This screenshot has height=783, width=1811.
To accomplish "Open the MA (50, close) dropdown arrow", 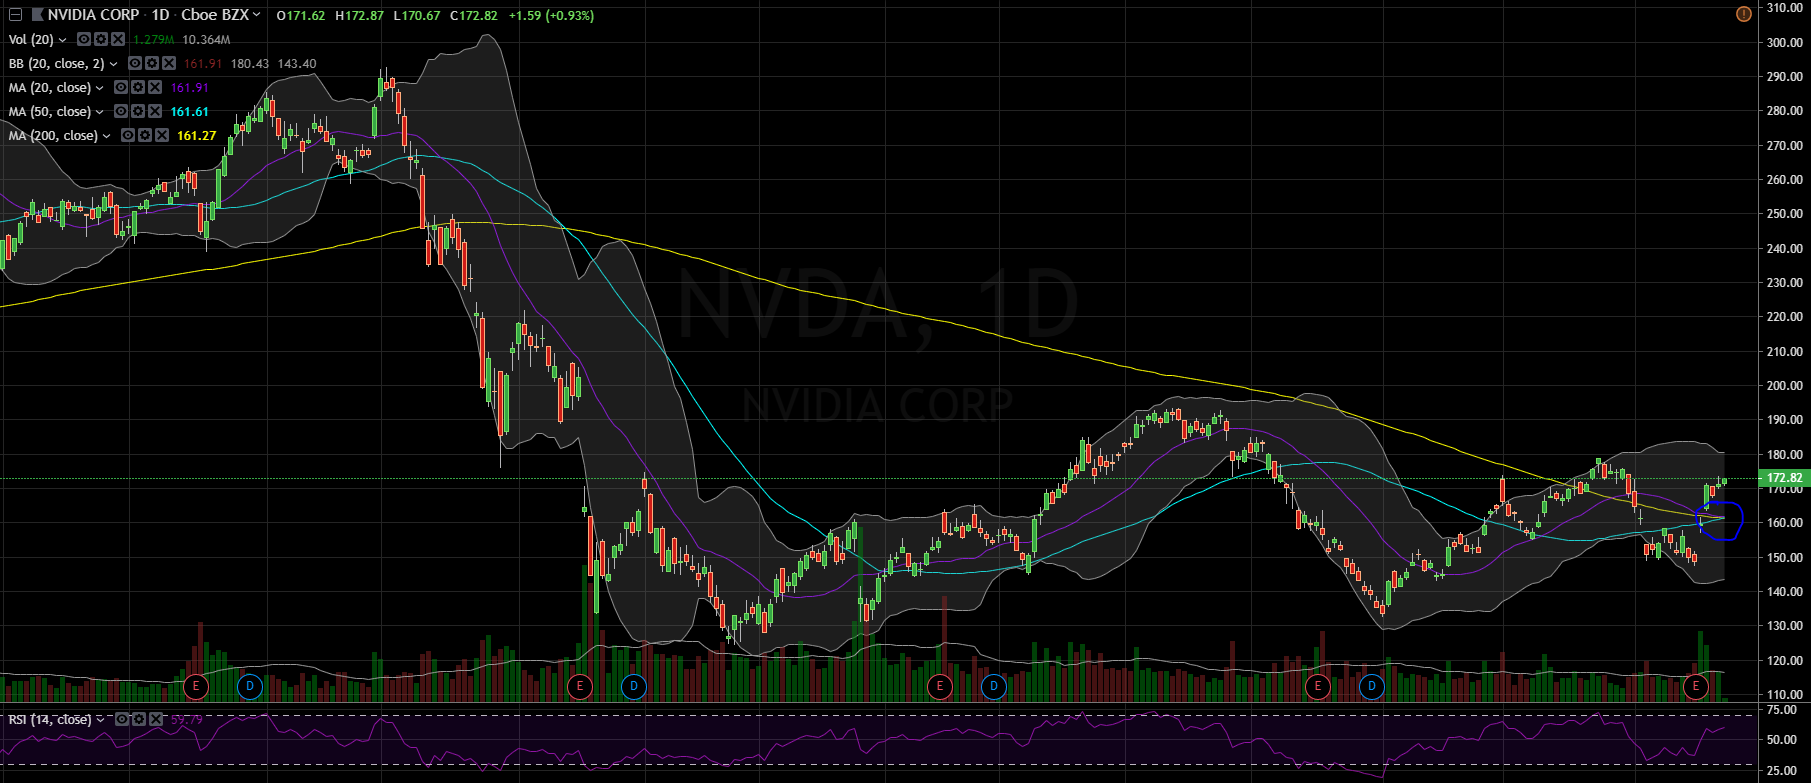I will click(99, 112).
